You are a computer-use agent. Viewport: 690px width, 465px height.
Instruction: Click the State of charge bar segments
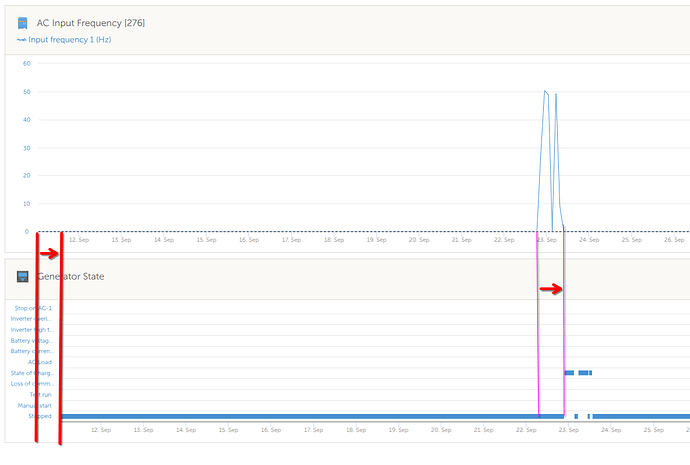[x=578, y=373]
